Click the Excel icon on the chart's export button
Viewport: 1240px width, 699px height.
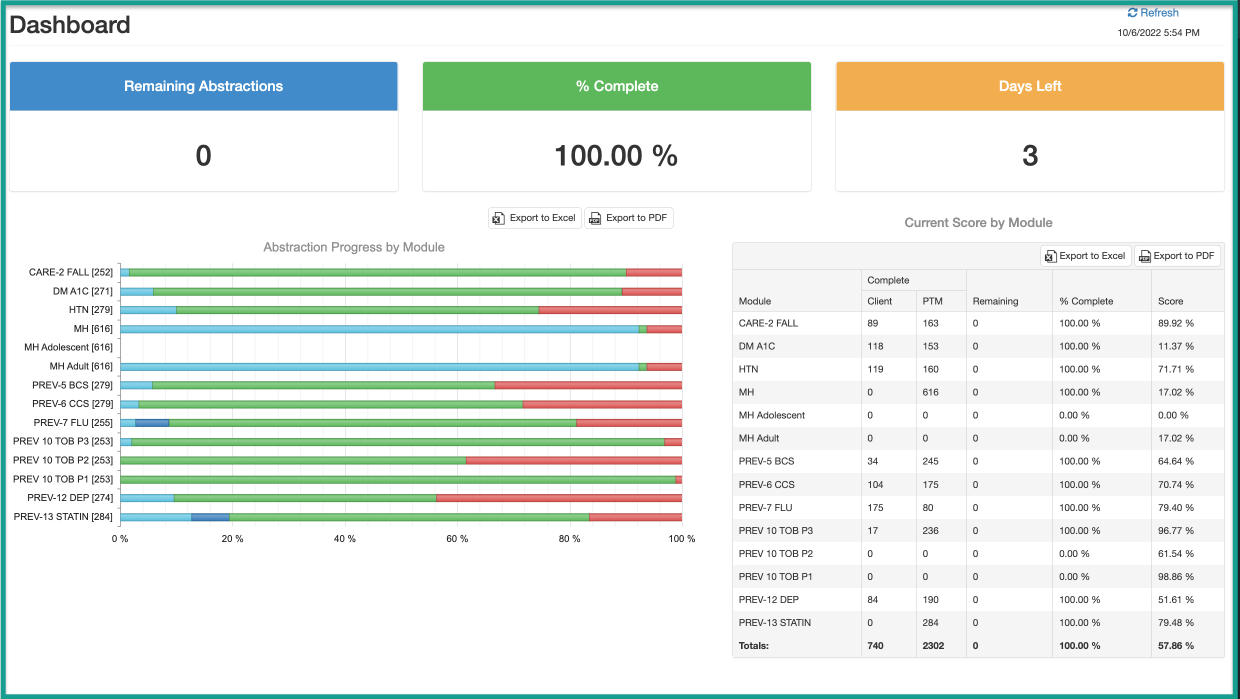pos(498,217)
